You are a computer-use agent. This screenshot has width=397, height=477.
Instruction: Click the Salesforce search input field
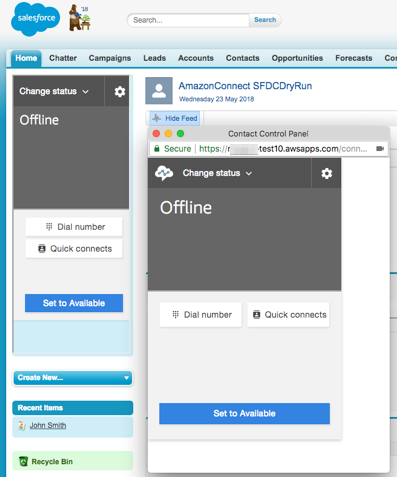pos(188,20)
